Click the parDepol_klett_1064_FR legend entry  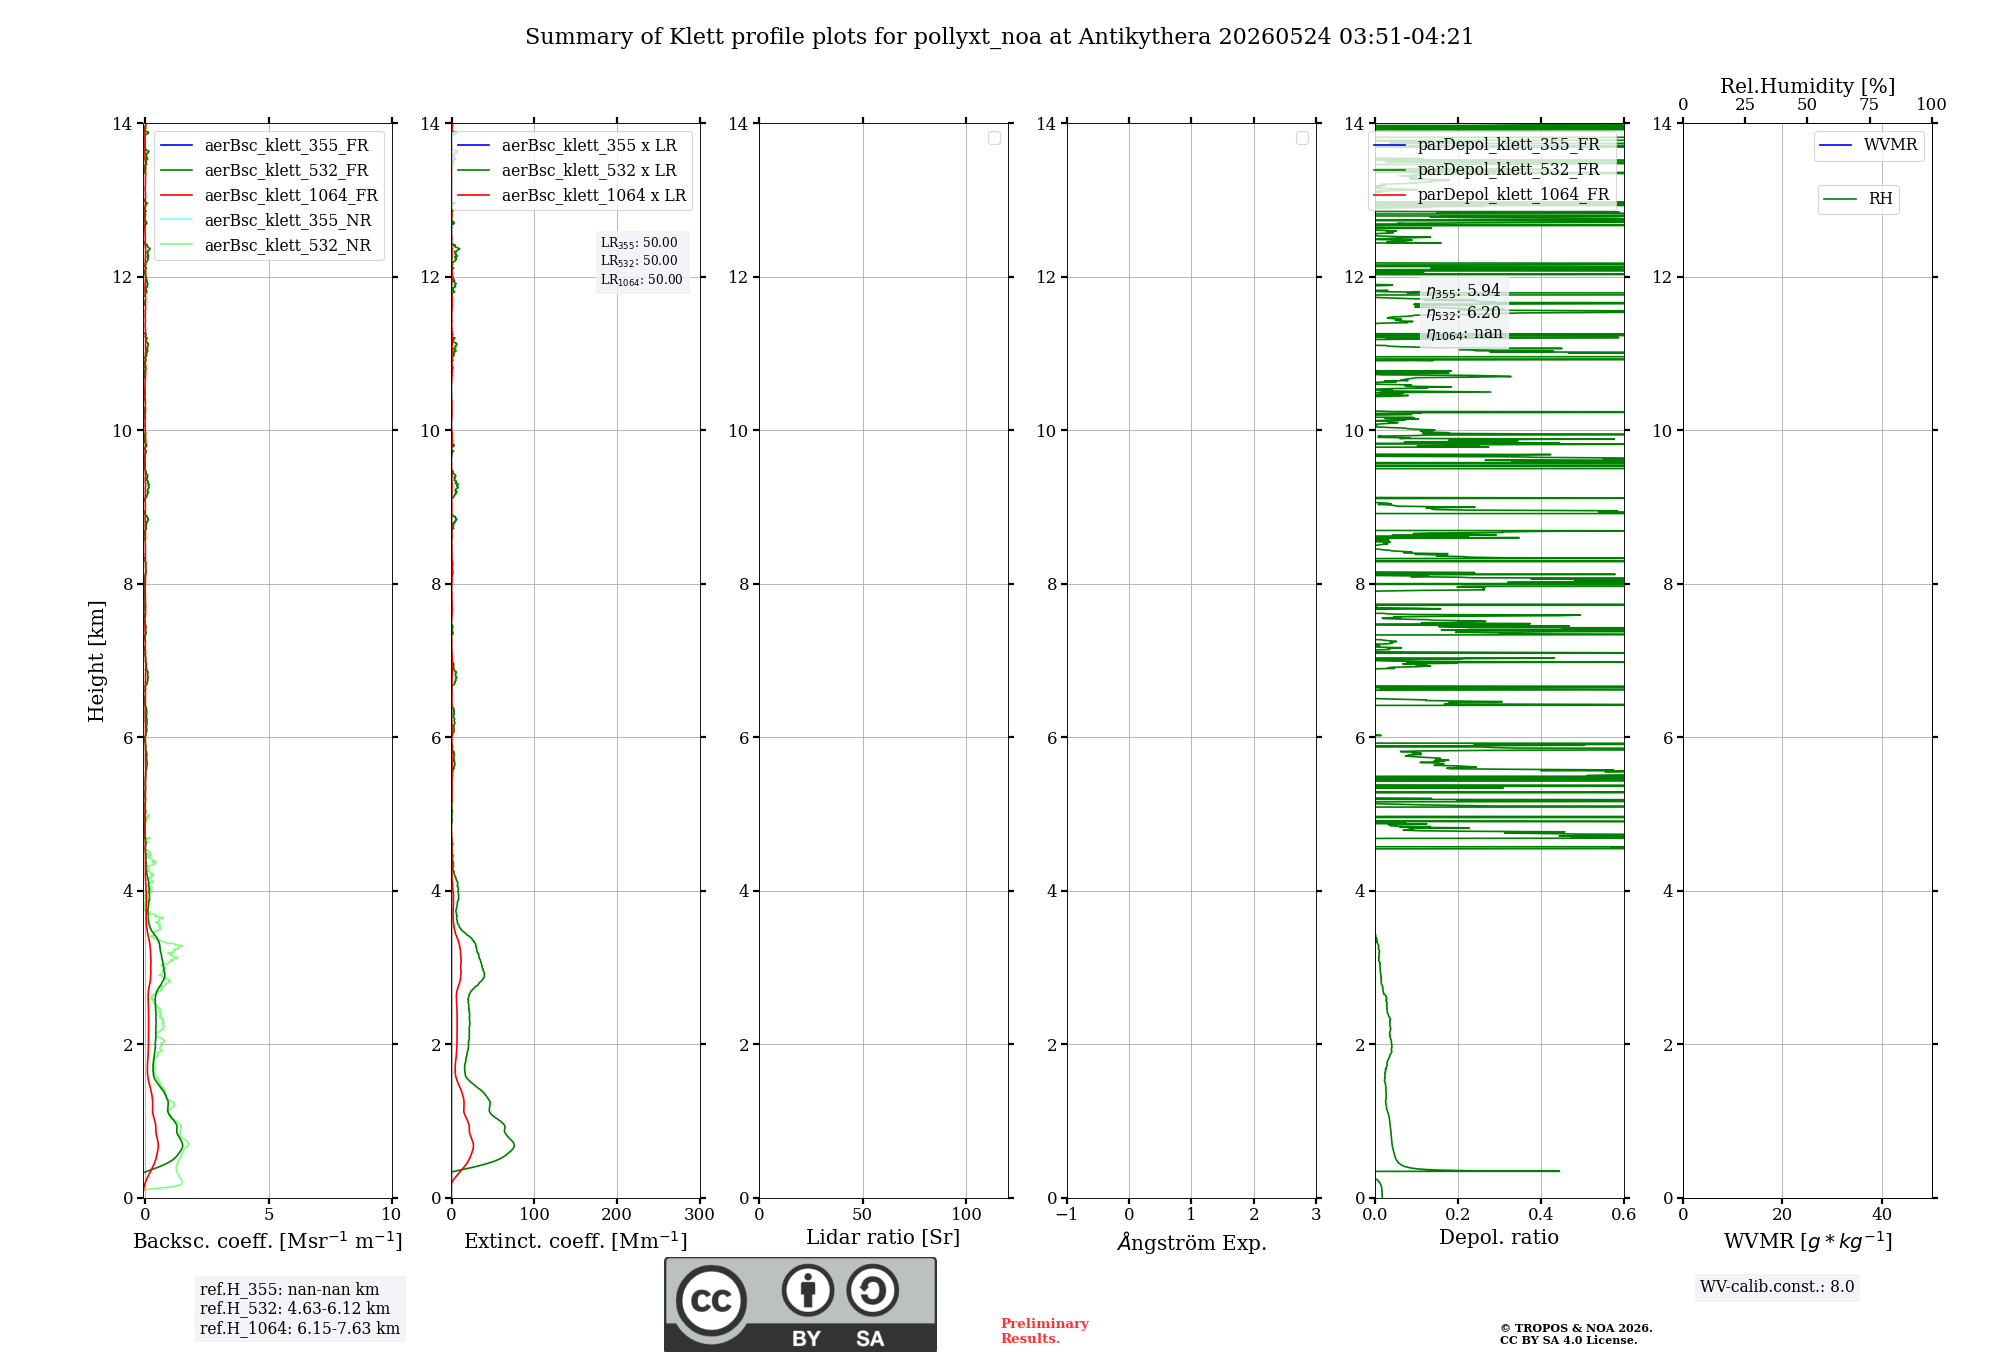1491,194
